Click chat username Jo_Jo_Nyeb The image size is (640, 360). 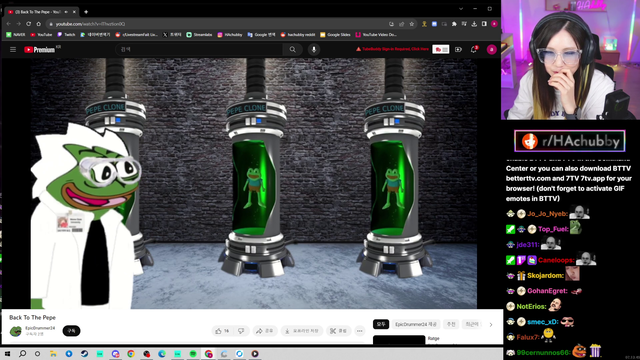pyautogui.click(x=547, y=214)
